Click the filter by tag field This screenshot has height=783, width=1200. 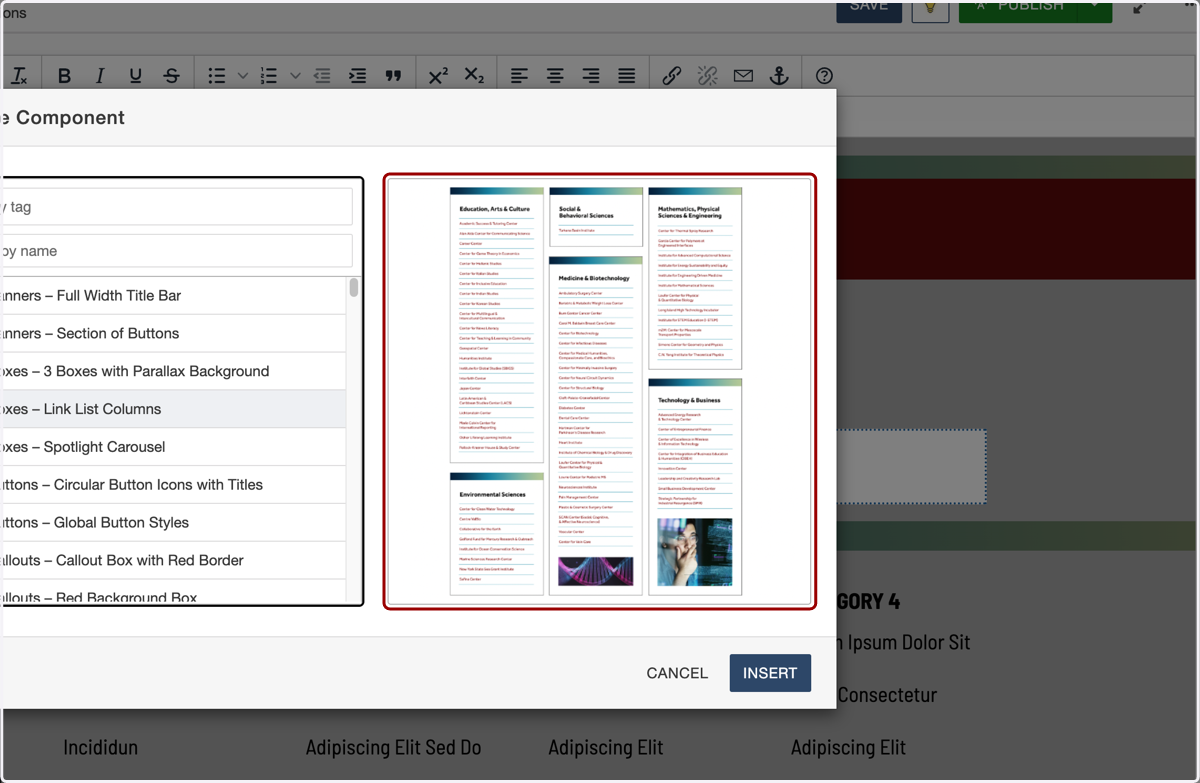click(x=177, y=207)
